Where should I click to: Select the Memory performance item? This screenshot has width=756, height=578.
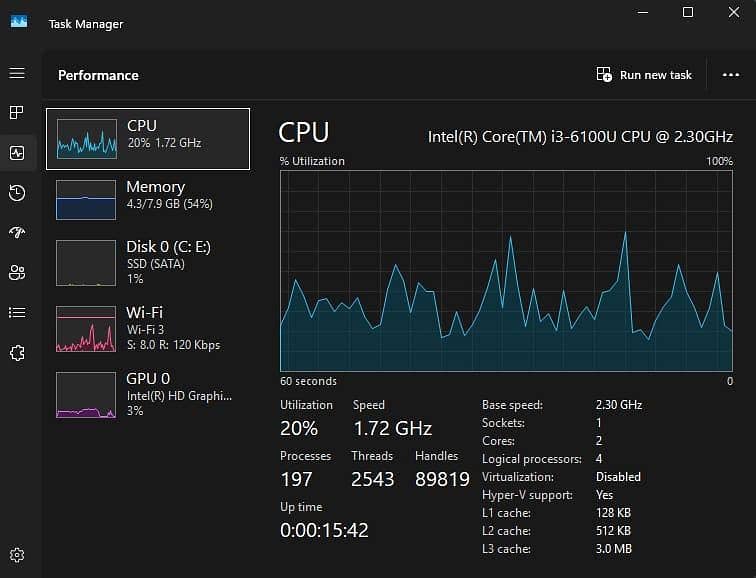coord(148,199)
